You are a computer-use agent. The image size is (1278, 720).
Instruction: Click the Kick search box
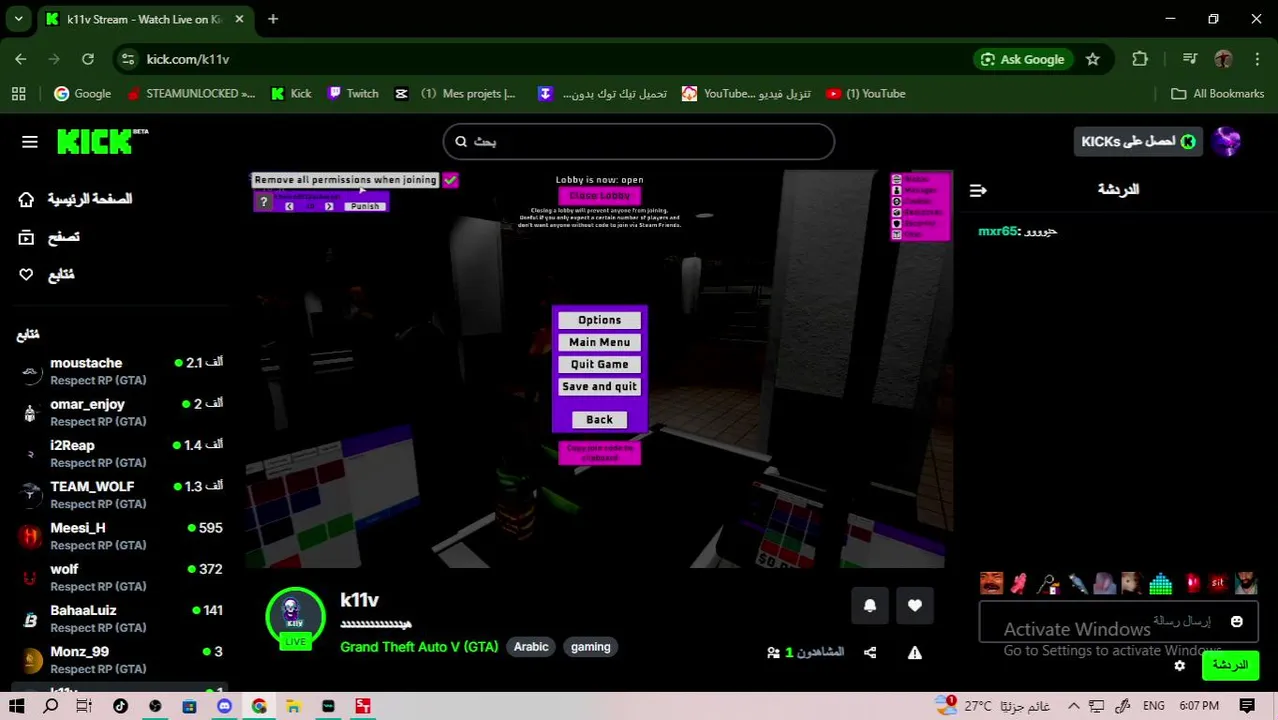pyautogui.click(x=639, y=141)
